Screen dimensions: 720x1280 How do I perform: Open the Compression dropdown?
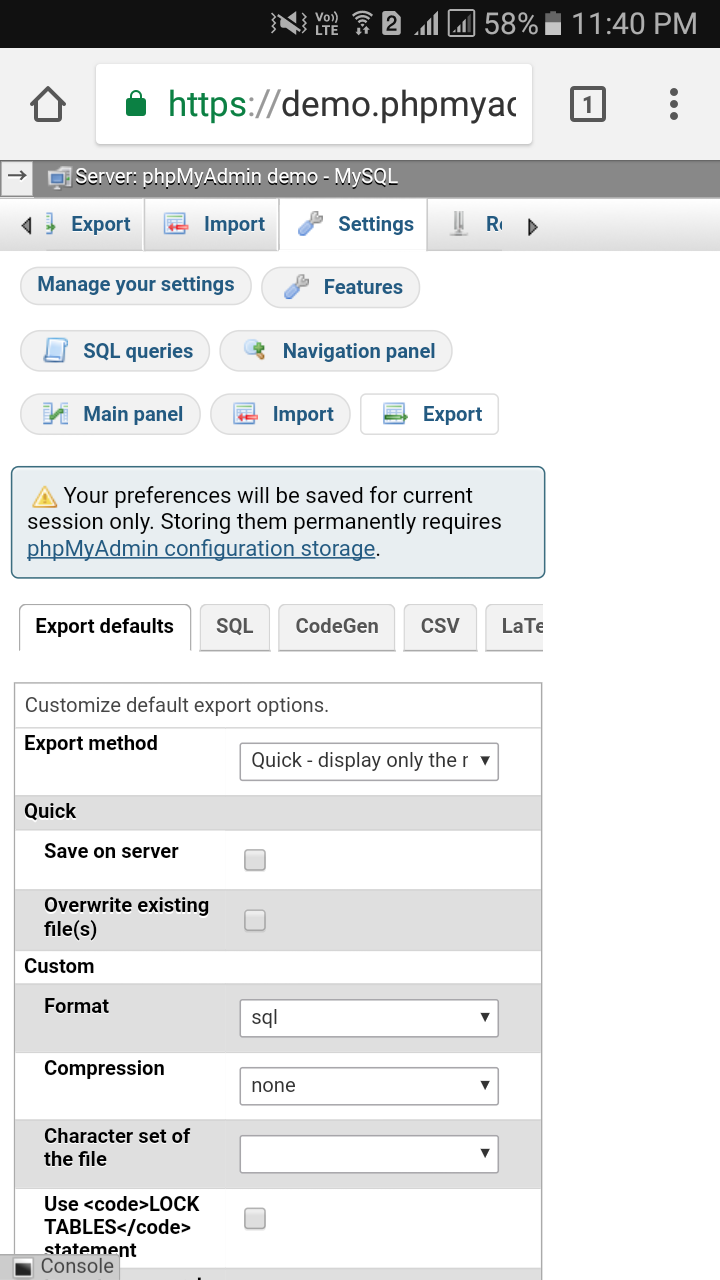368,1085
